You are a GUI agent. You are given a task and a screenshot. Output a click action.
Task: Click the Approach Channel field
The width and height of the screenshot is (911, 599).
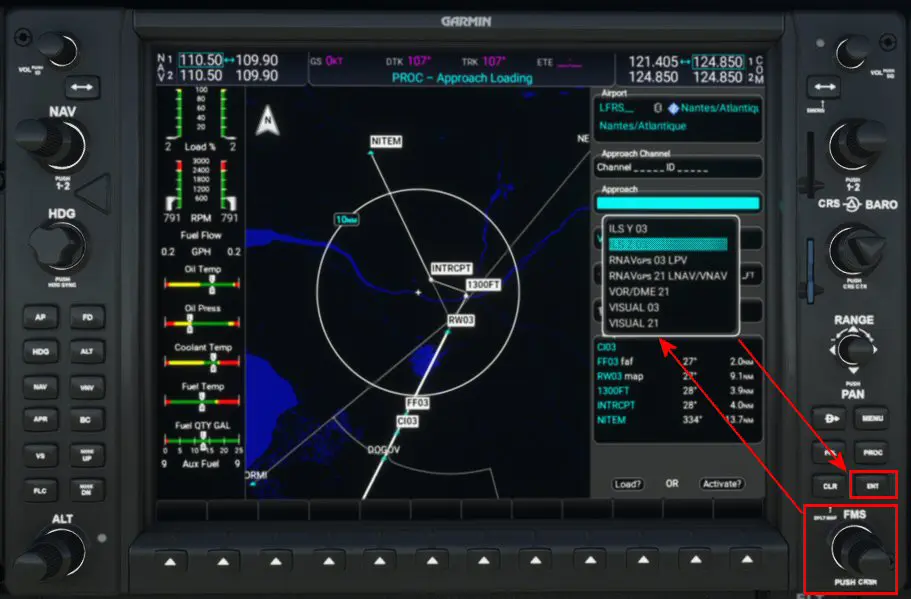point(677,167)
